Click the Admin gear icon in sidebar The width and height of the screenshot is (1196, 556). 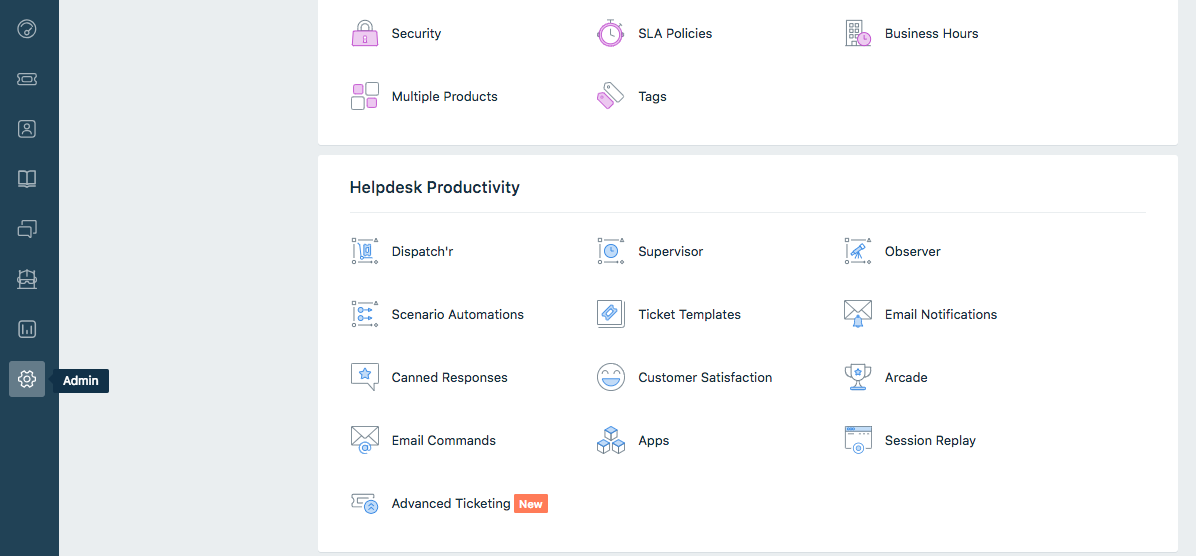pos(27,379)
